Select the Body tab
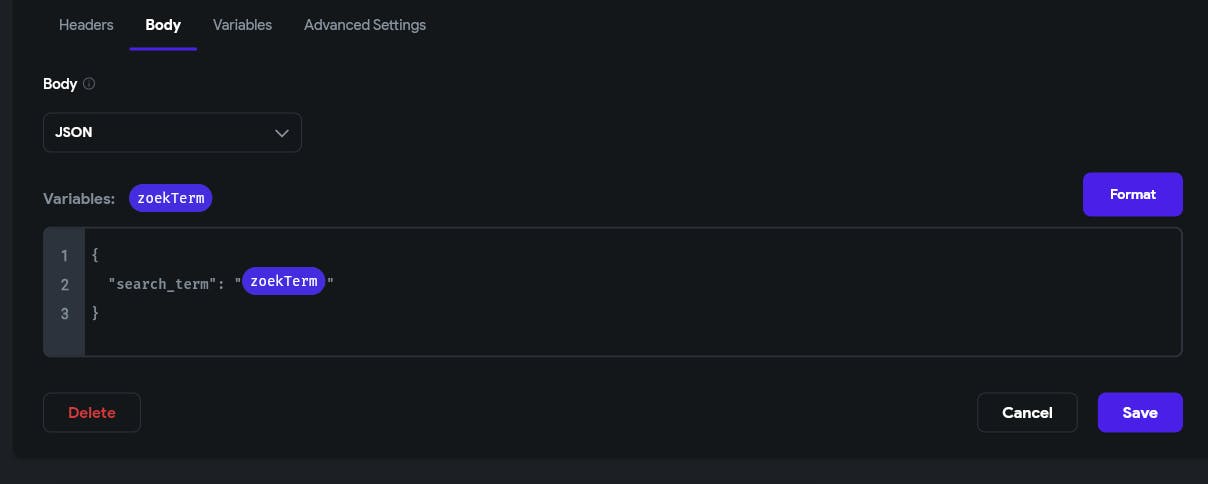This screenshot has width=1208, height=484. (163, 25)
